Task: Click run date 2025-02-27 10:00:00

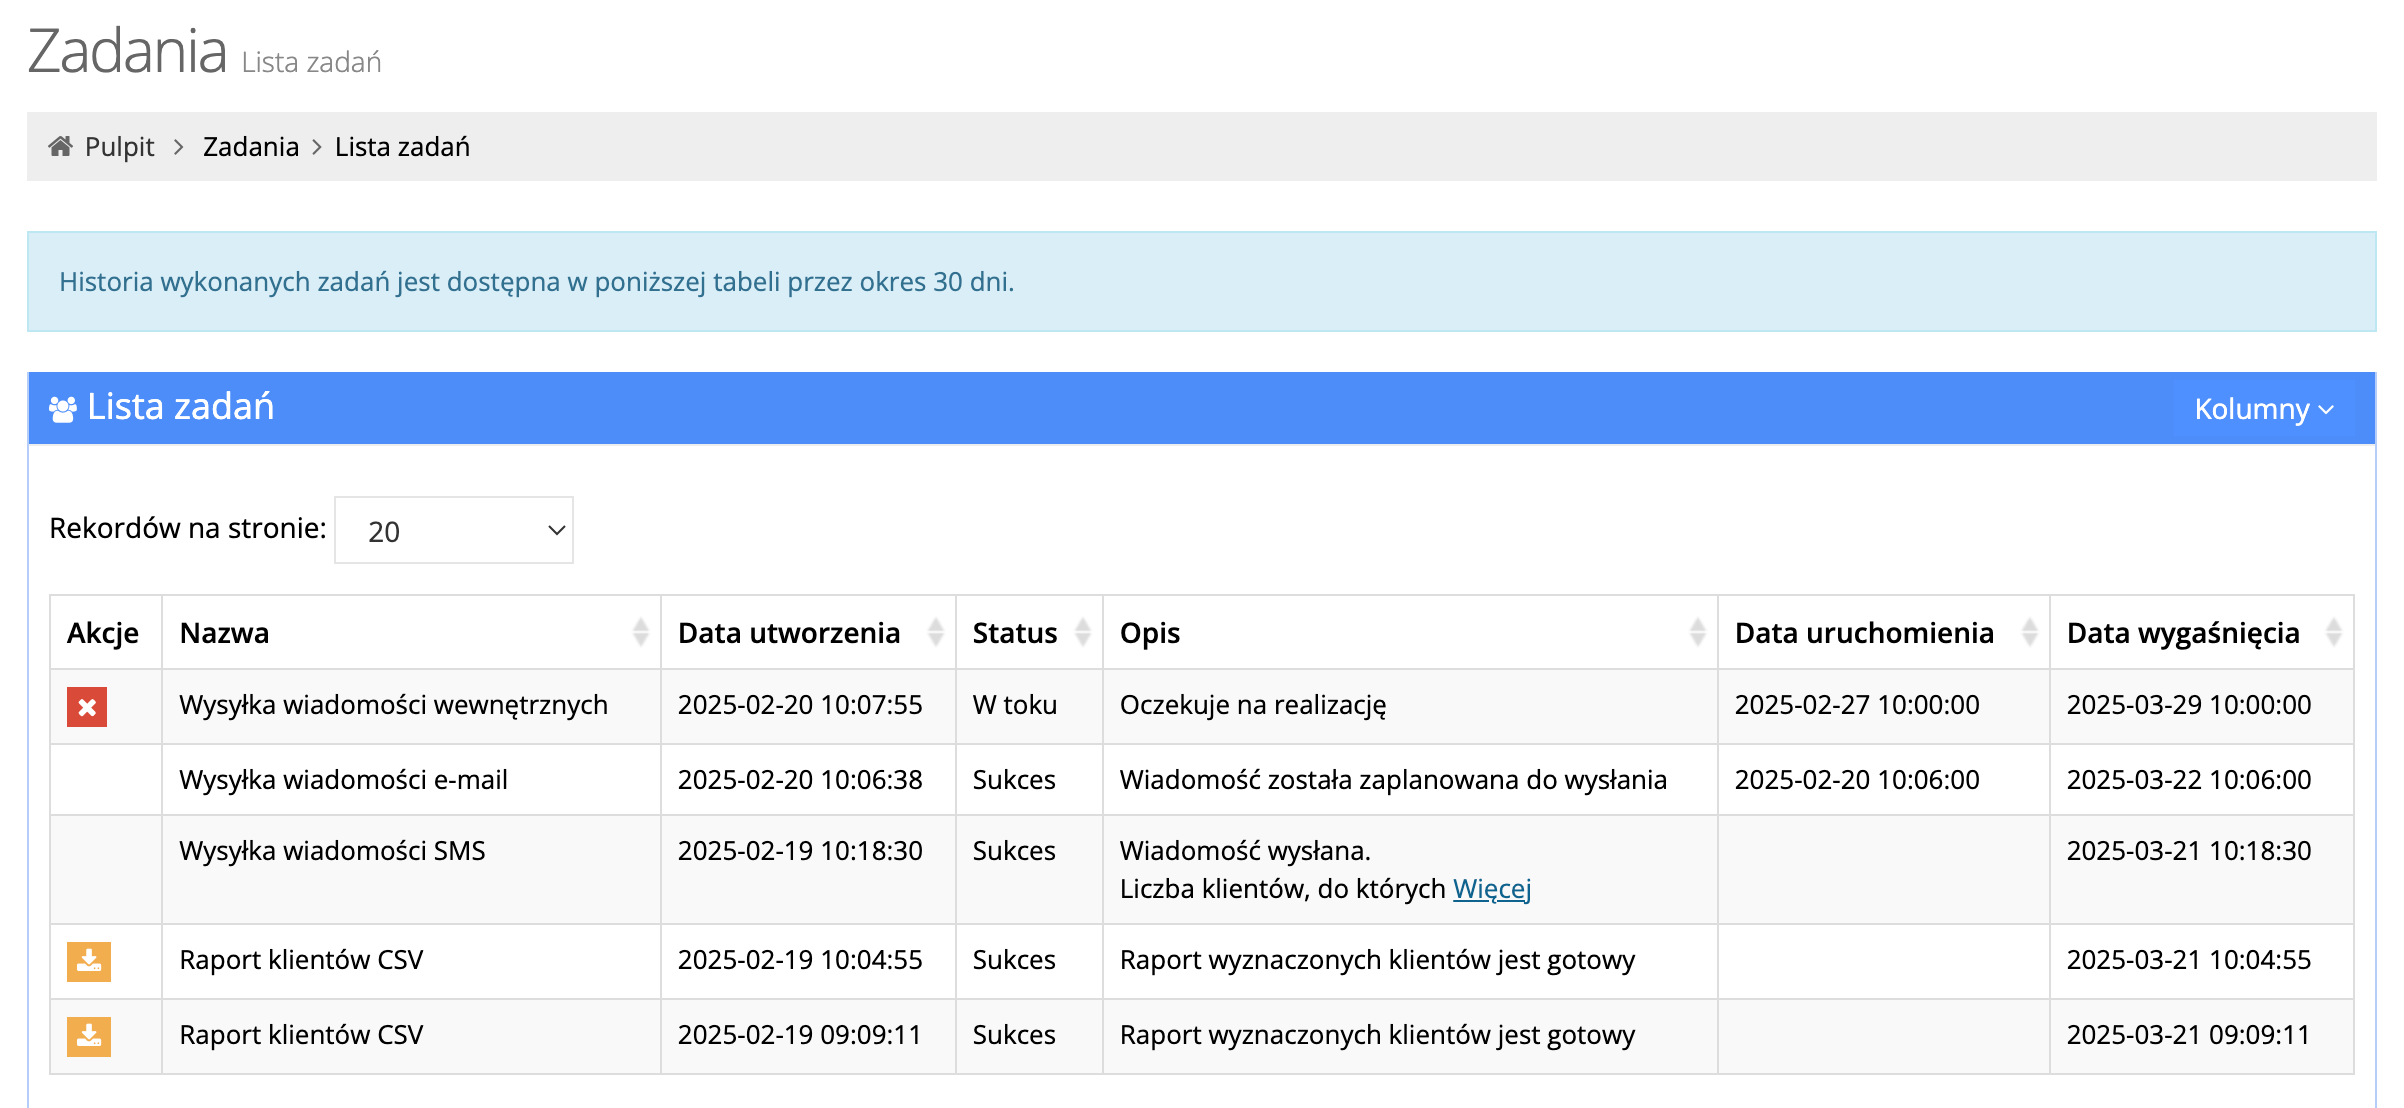Action: coord(1857,705)
